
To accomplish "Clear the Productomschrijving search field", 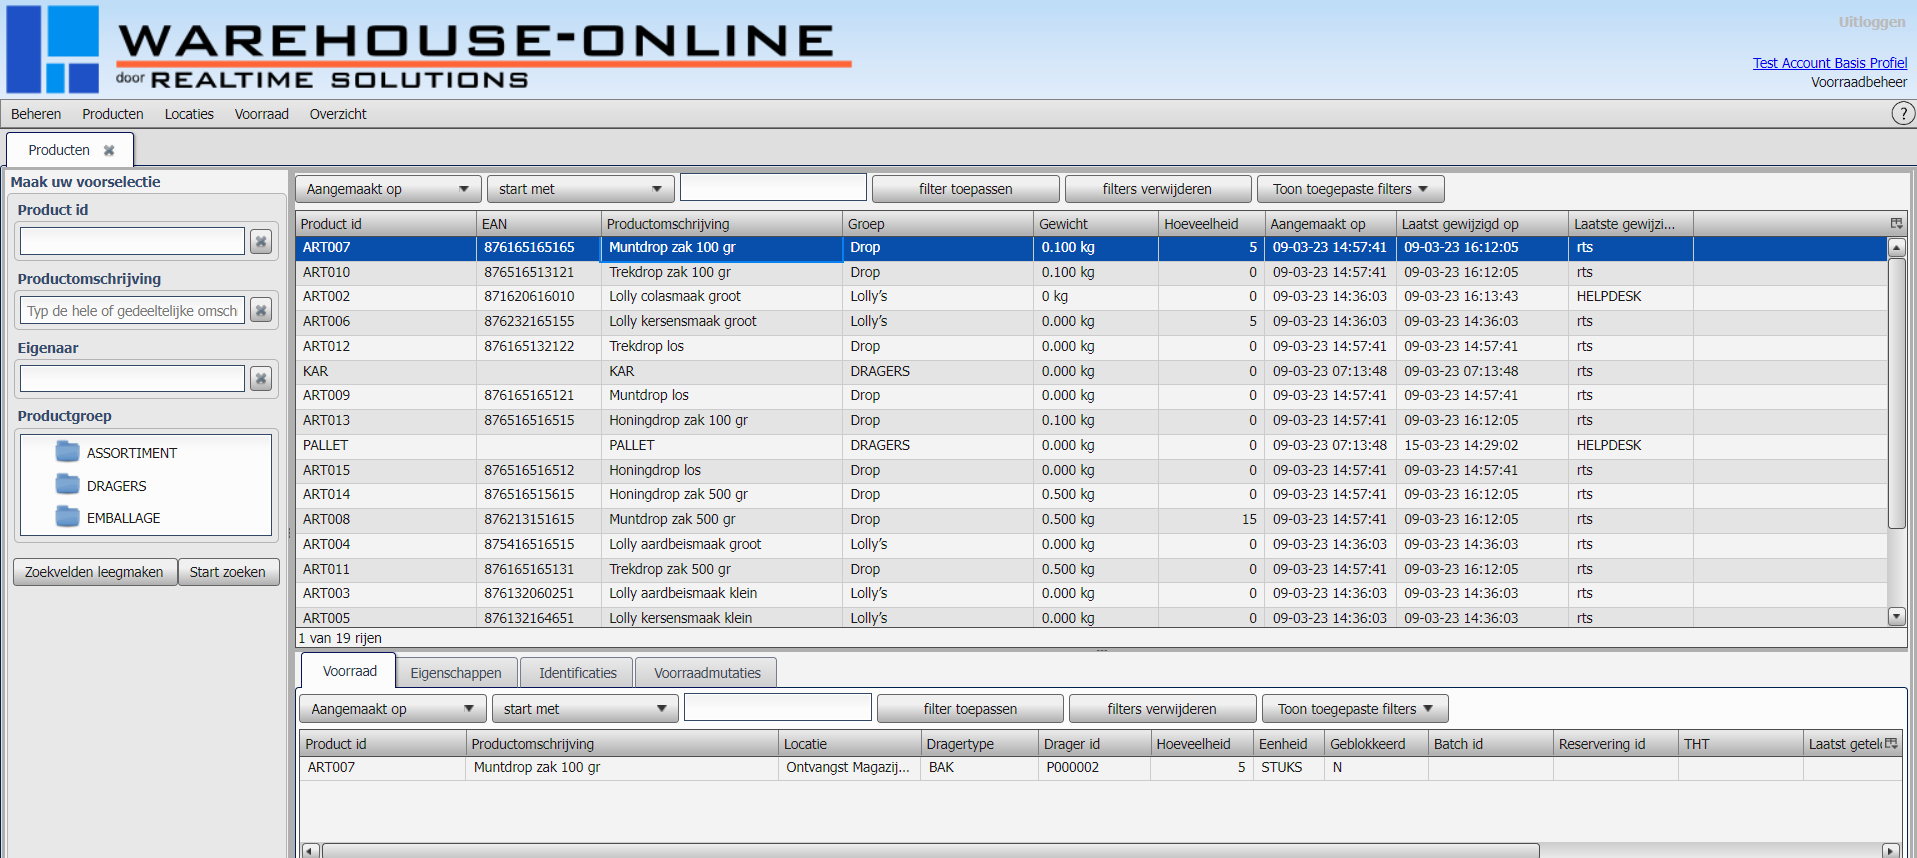I will tap(261, 310).
